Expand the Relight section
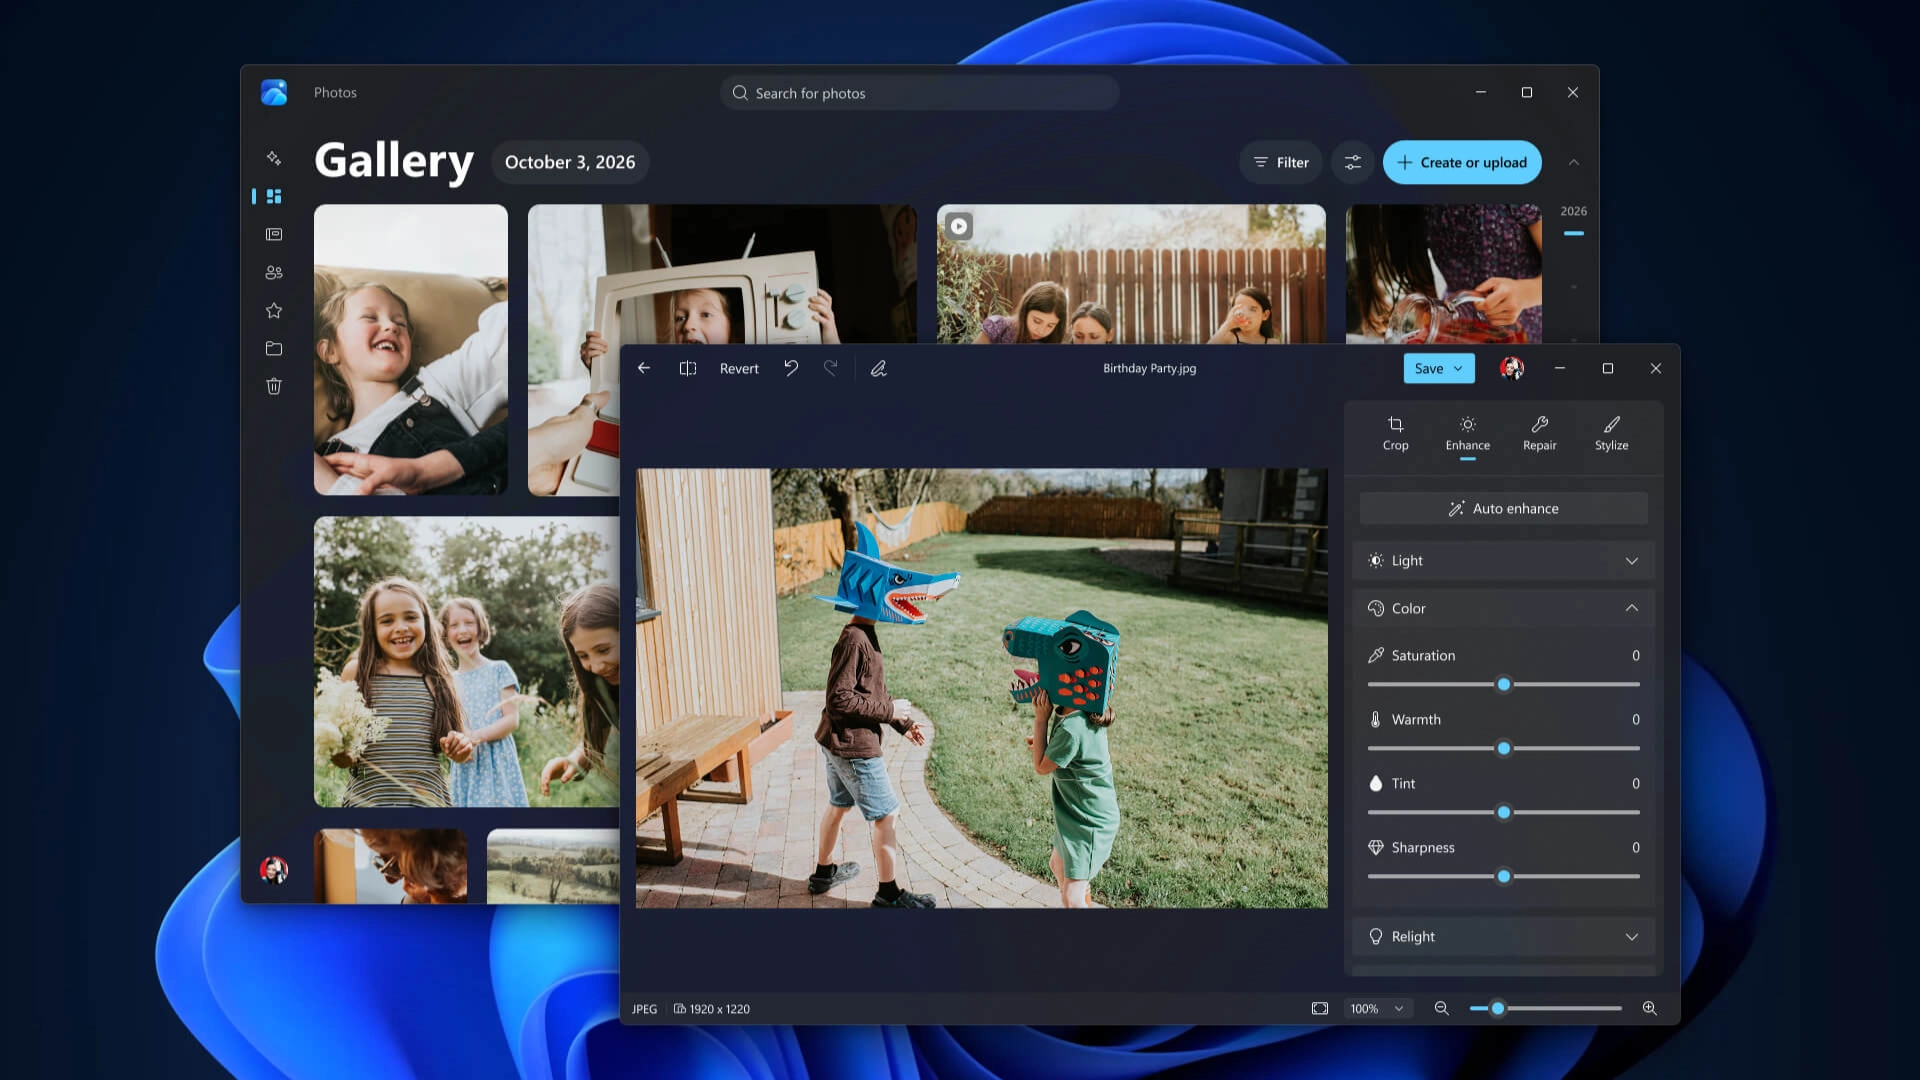The width and height of the screenshot is (1920, 1080). point(1504,936)
